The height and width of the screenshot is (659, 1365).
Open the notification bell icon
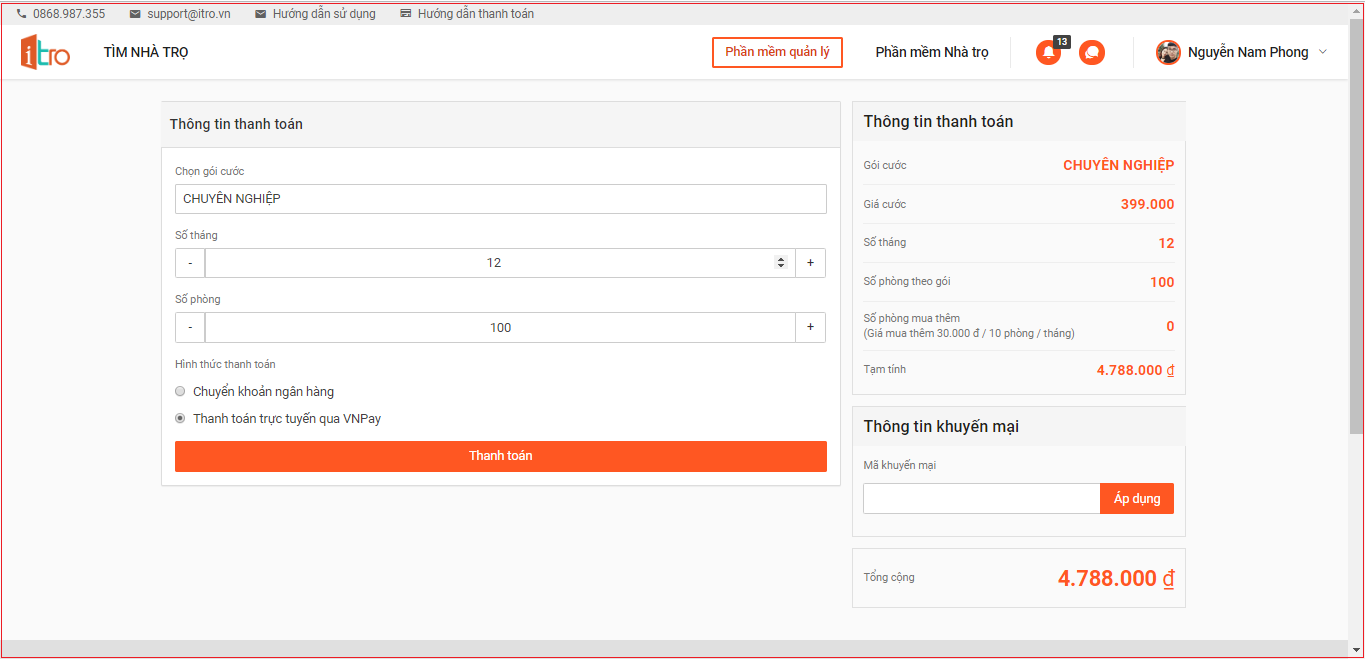[1048, 53]
